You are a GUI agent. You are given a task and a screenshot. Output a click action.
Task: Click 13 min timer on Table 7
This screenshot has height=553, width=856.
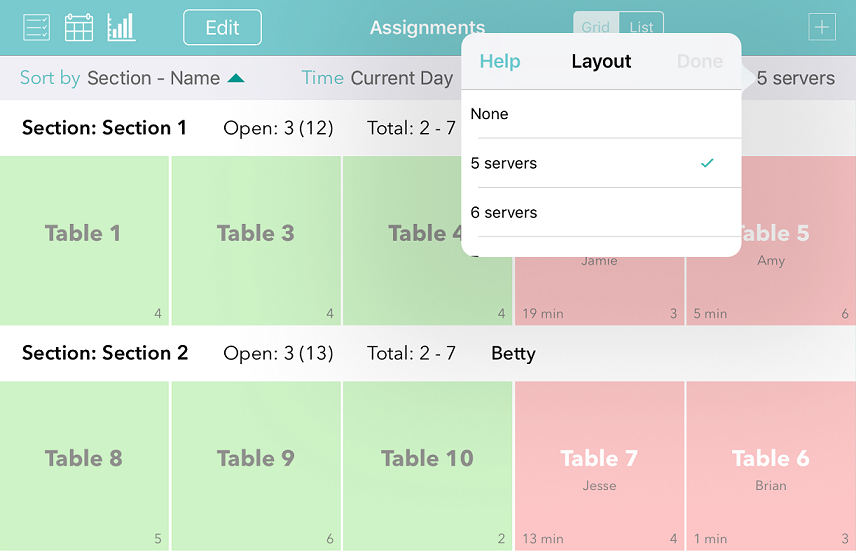[x=543, y=539]
